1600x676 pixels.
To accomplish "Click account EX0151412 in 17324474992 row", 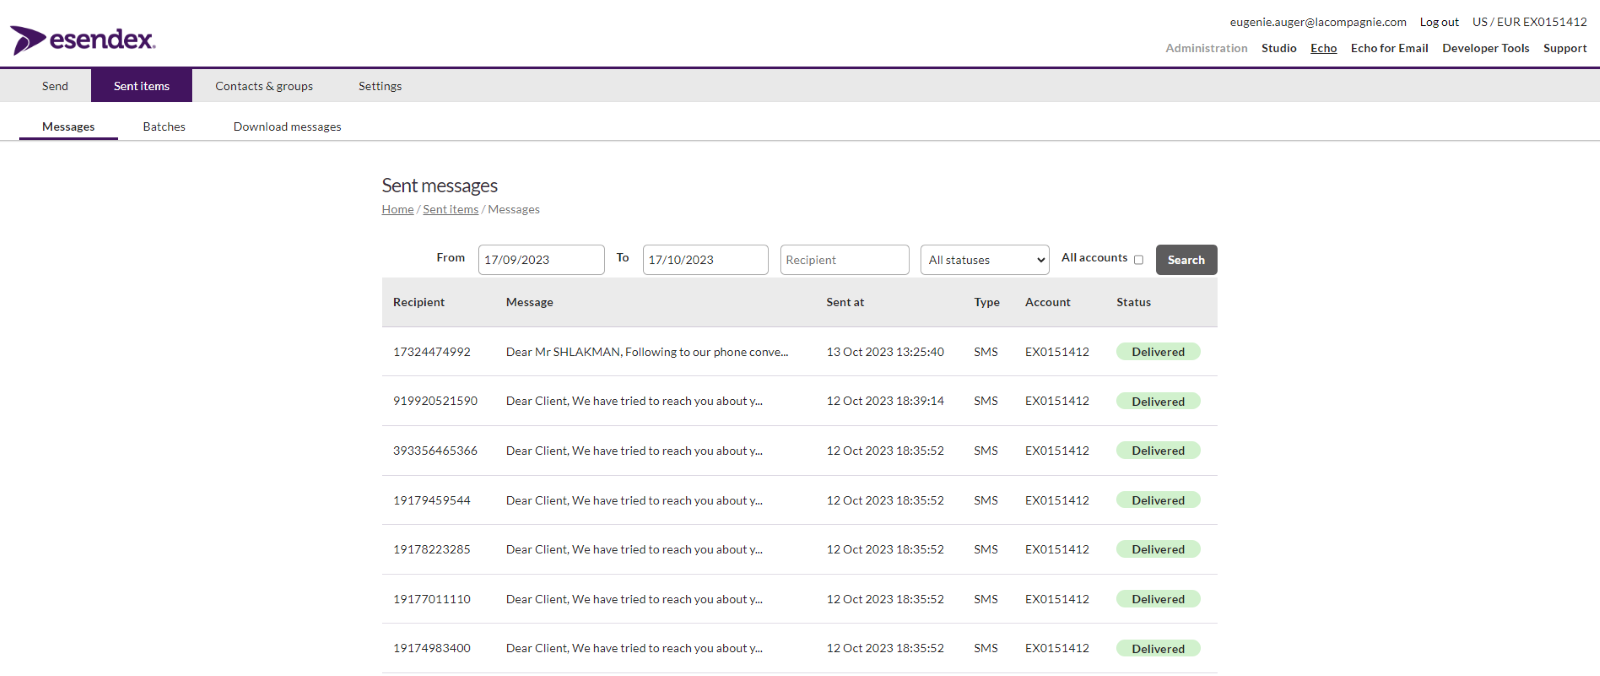I will 1057,352.
